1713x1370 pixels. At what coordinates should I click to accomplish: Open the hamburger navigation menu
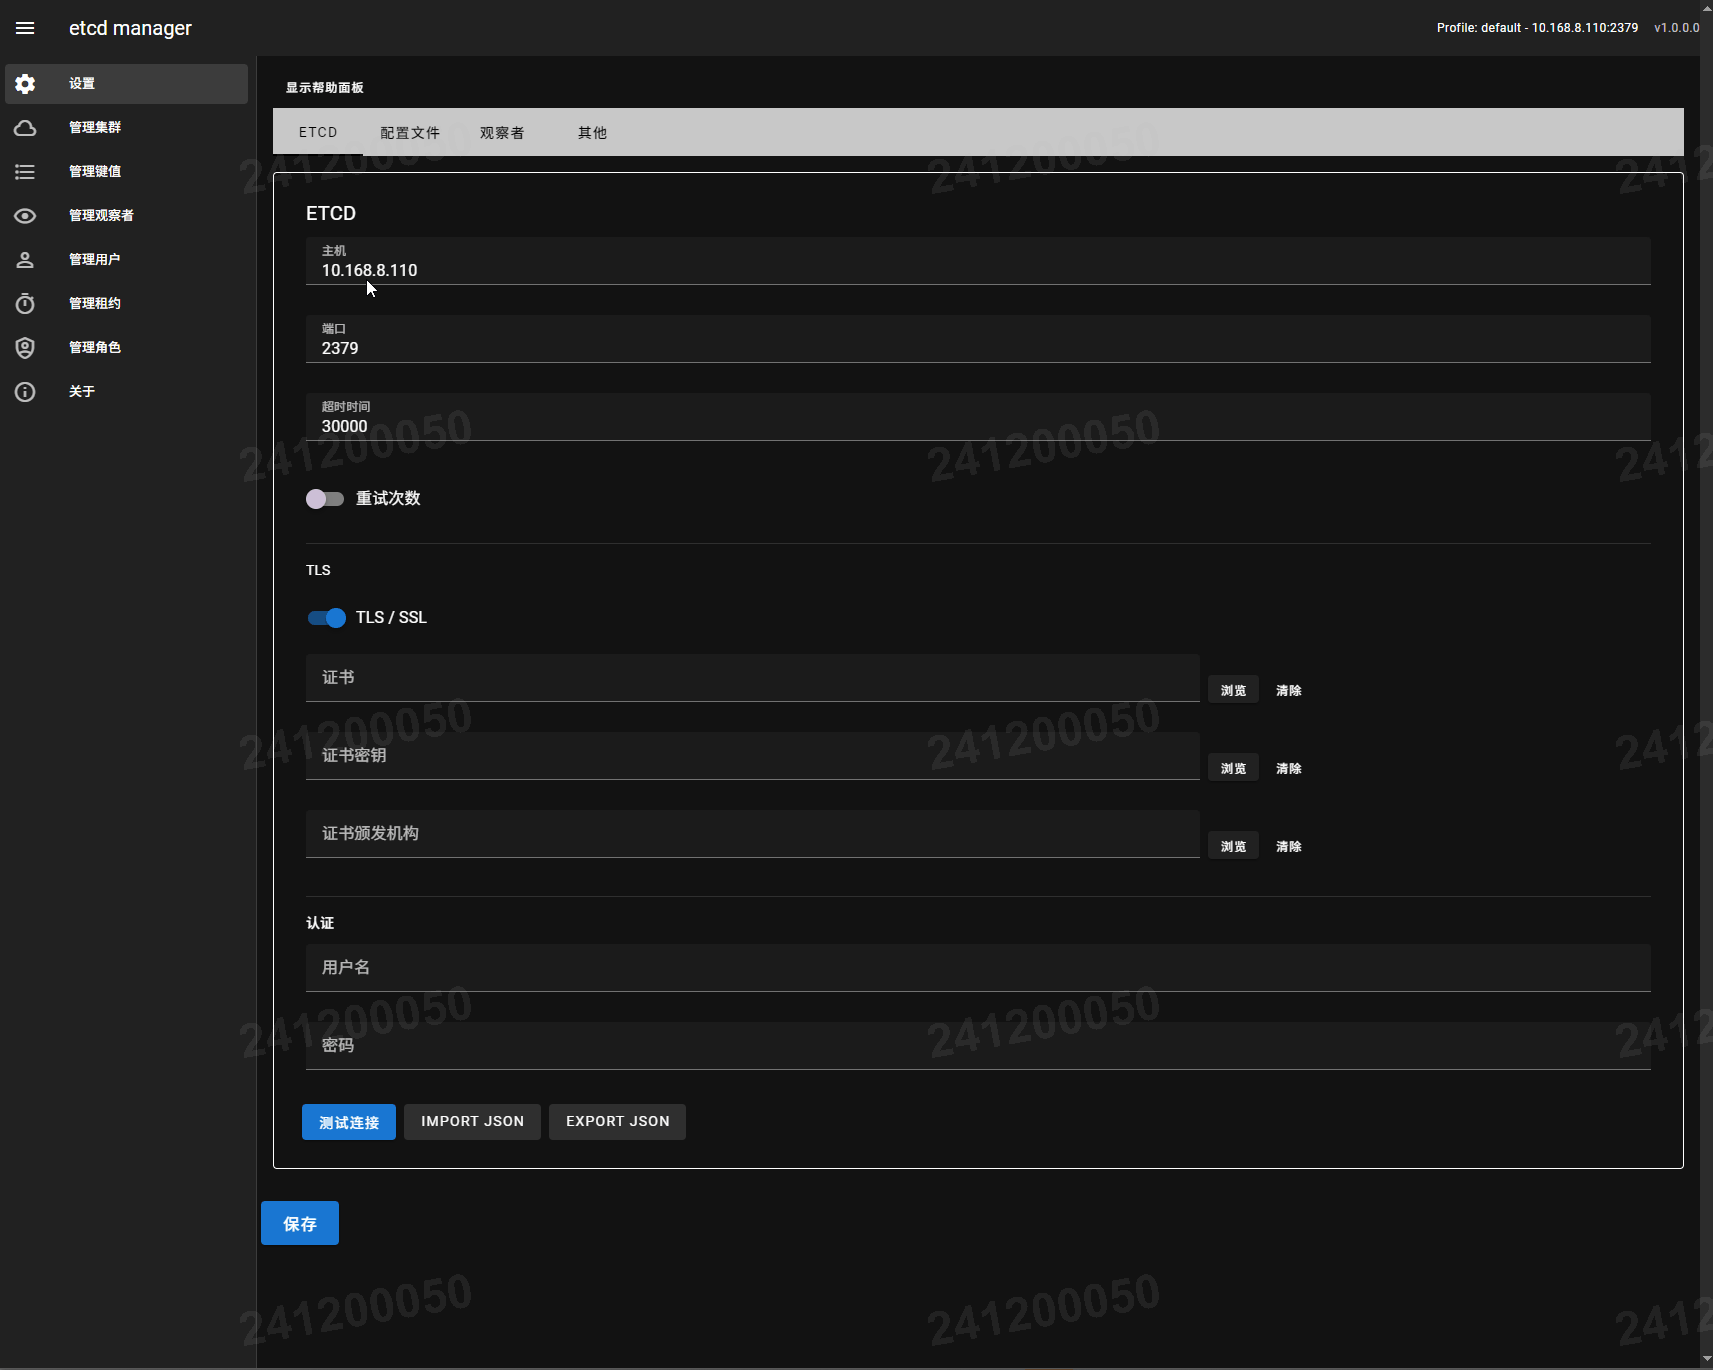25,28
